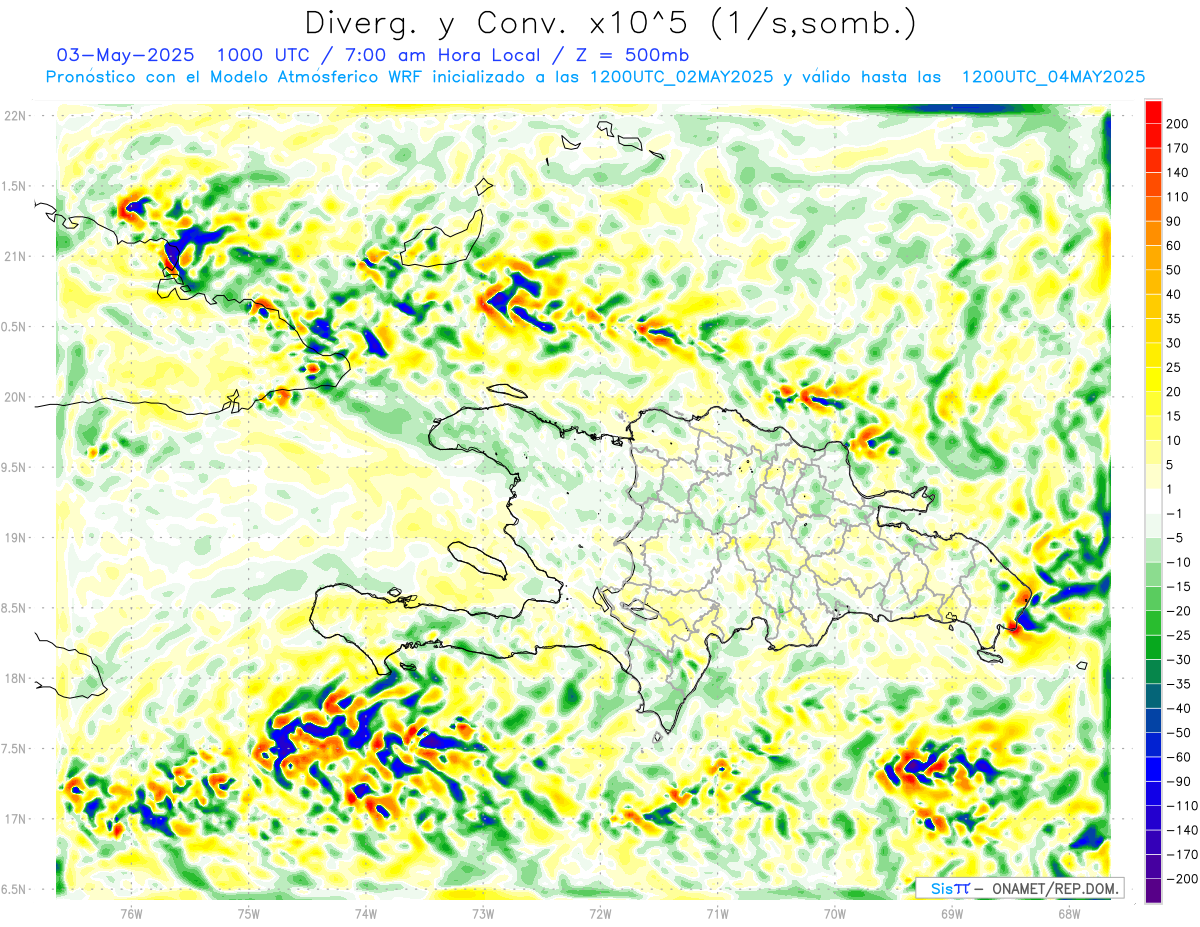Click the white colorbar swatch between 1 and -1
The height and width of the screenshot is (927, 1200).
coord(1153,501)
